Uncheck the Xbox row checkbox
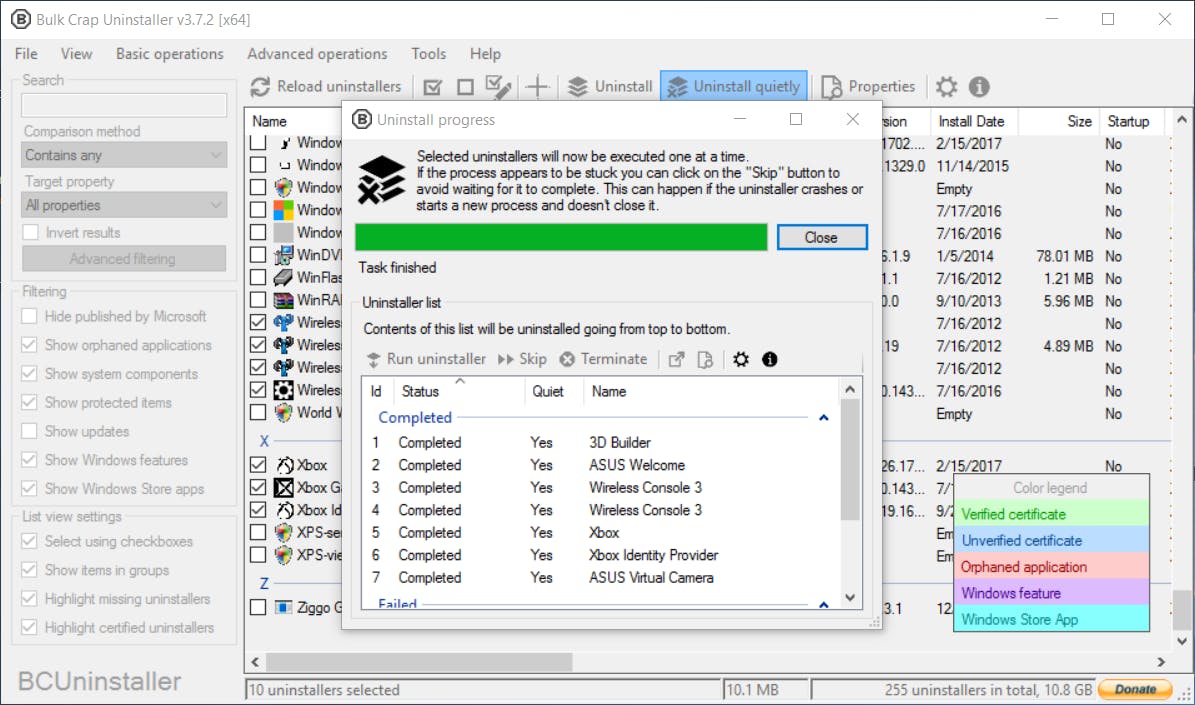The height and width of the screenshot is (705, 1195). (258, 465)
